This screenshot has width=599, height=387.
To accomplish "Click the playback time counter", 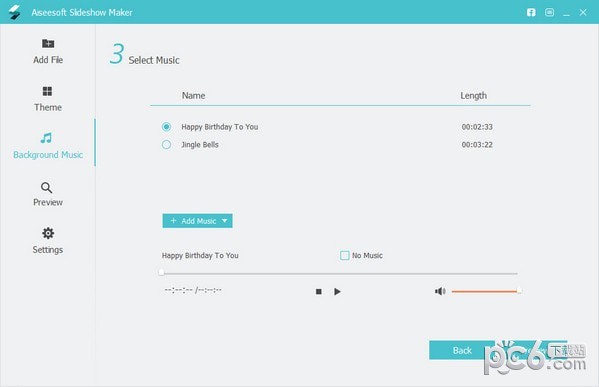I will pyautogui.click(x=193, y=290).
